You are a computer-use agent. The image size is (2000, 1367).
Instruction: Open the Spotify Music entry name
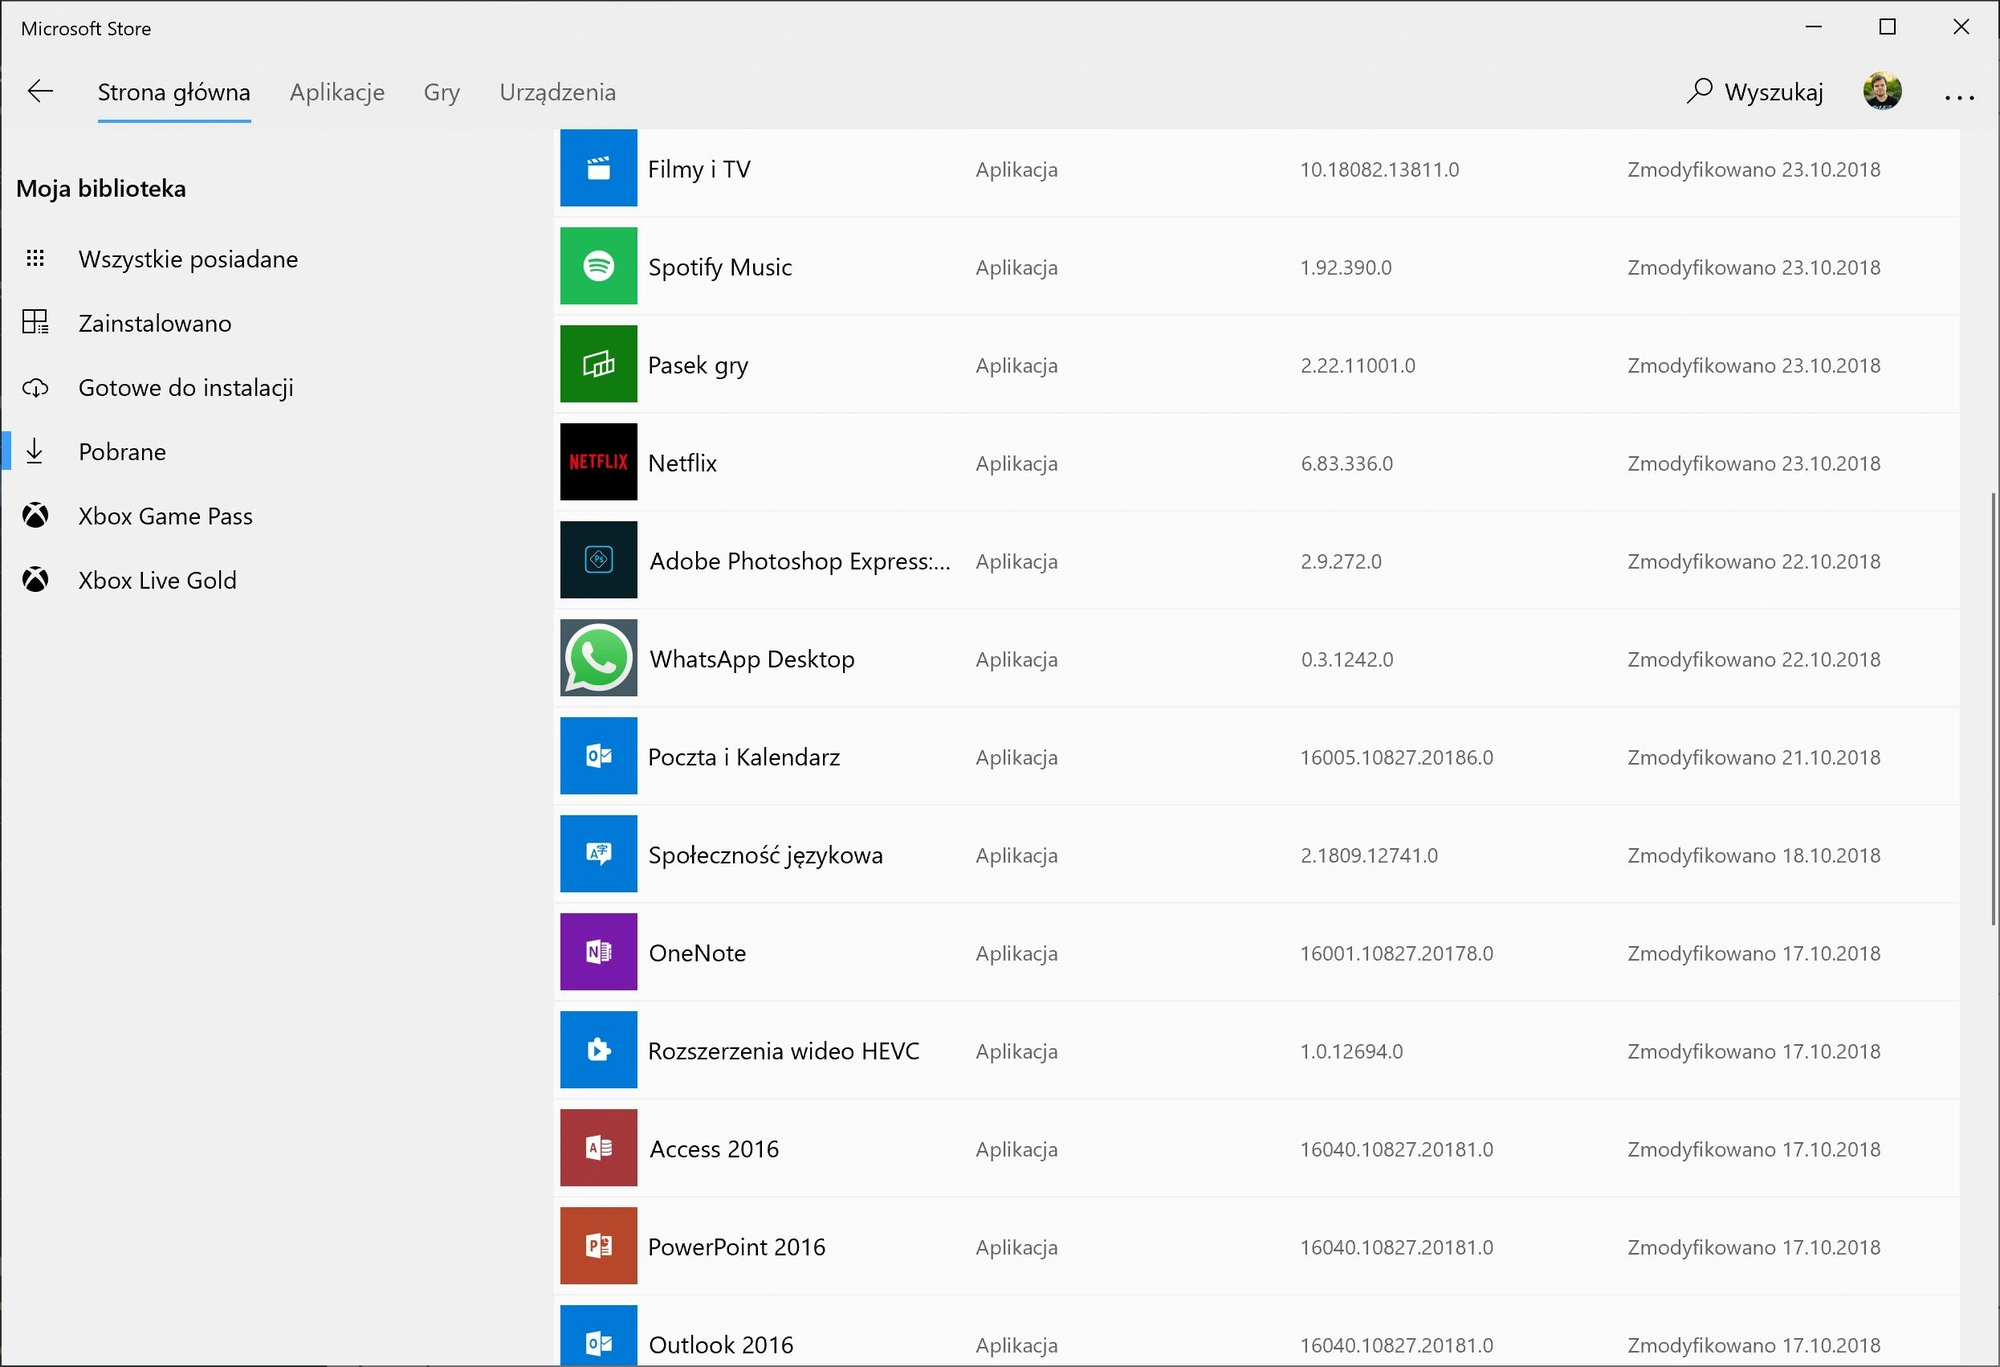[x=720, y=267]
